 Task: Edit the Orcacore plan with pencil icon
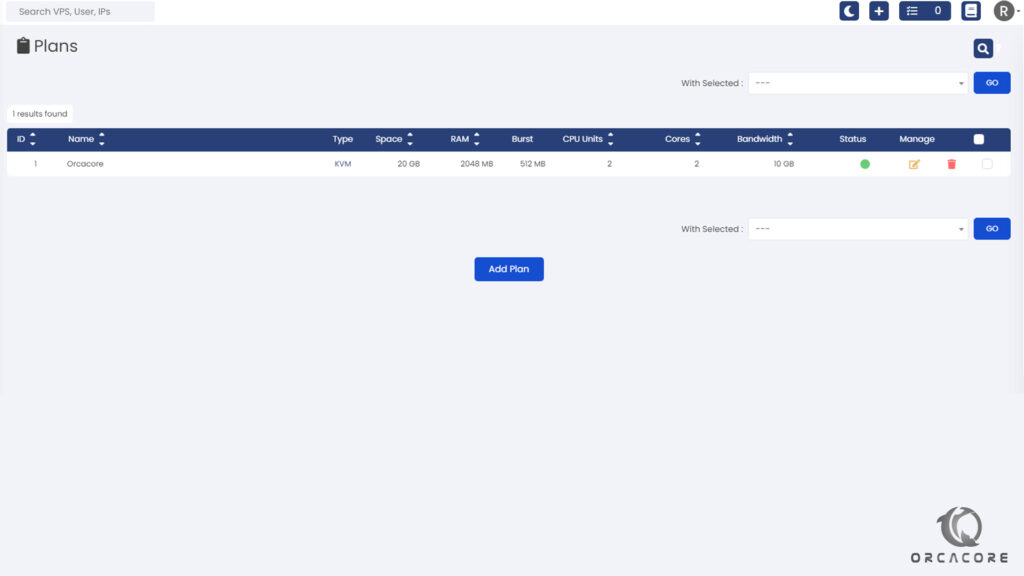[914, 164]
